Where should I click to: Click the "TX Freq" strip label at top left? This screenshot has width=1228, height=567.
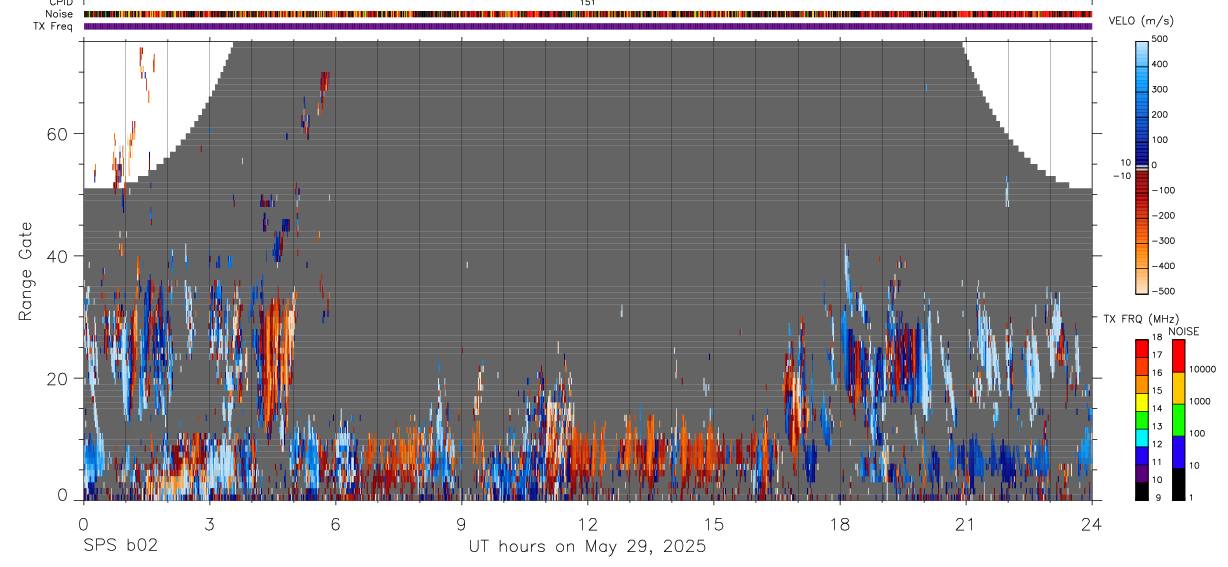coord(55,26)
